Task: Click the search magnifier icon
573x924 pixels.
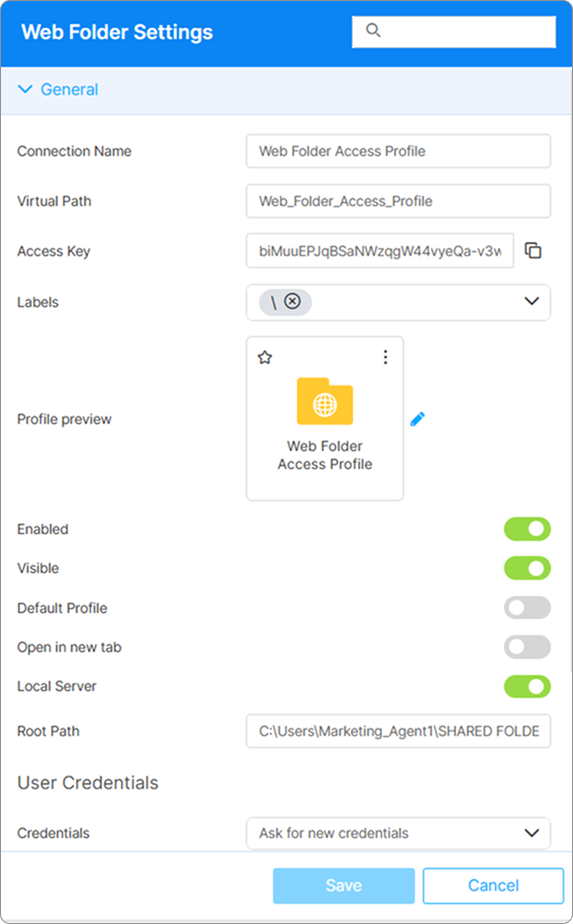Action: pos(373,30)
